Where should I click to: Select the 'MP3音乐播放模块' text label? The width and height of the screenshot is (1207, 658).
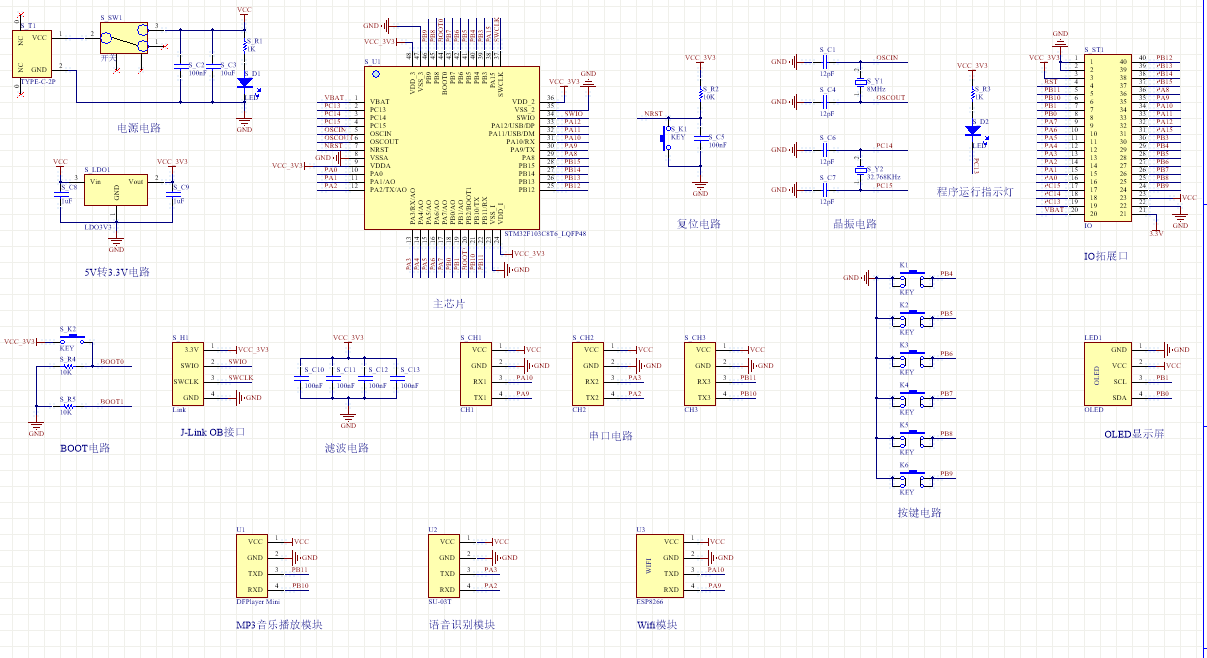click(x=279, y=625)
